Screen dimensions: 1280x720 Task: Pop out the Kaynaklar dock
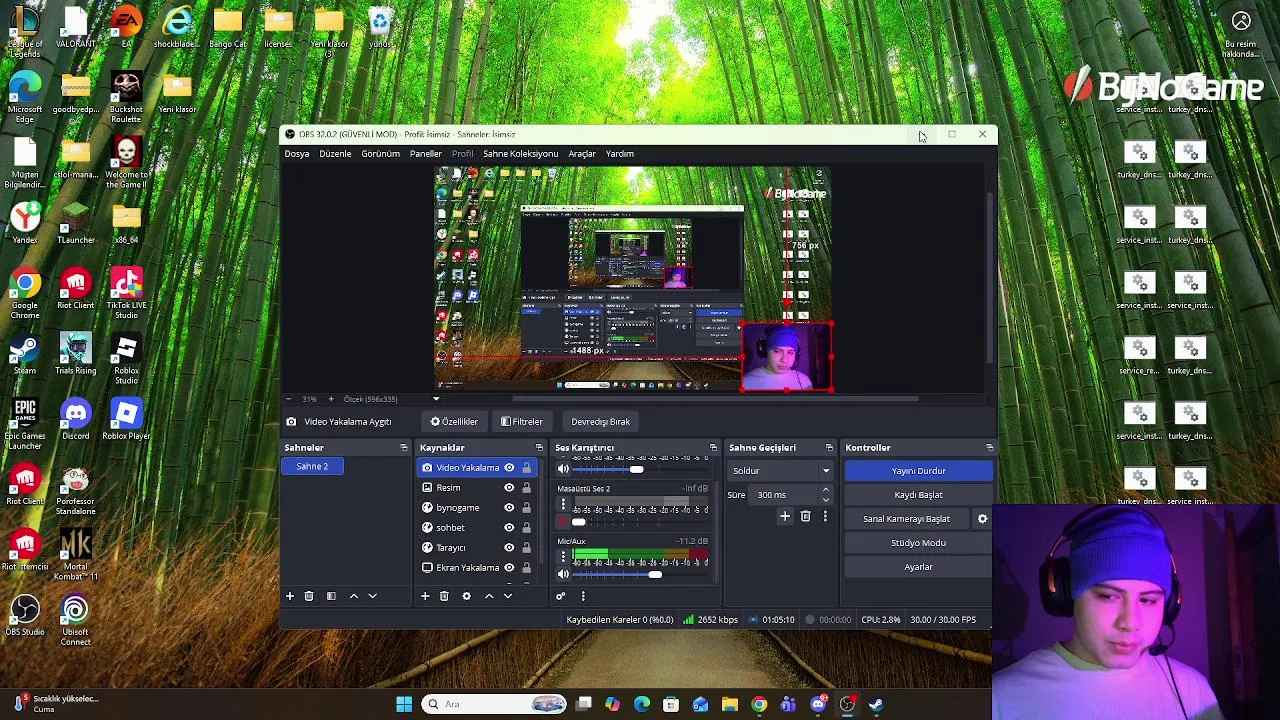point(539,448)
